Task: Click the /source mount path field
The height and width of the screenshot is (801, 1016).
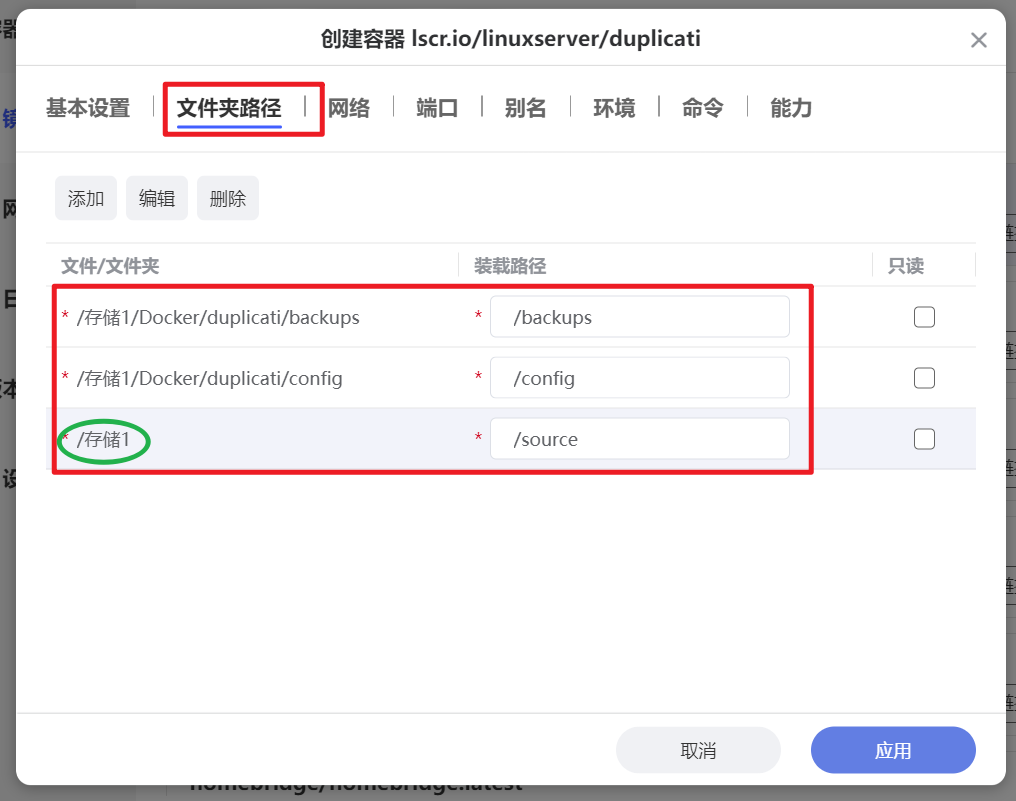Action: [x=640, y=438]
